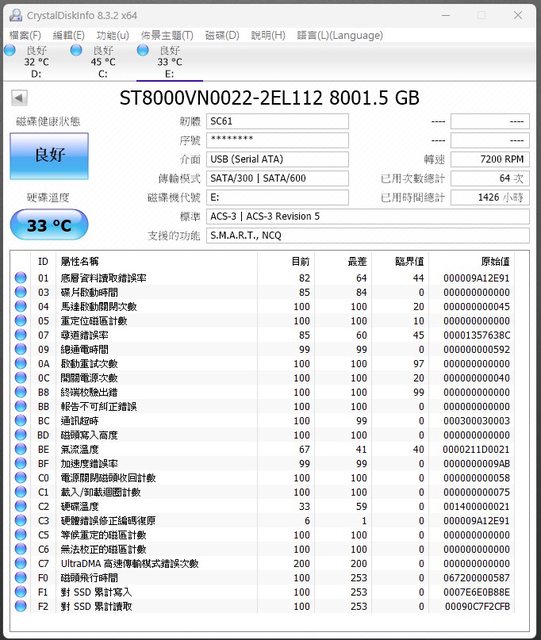Select the E: drive status orb

tap(143, 50)
